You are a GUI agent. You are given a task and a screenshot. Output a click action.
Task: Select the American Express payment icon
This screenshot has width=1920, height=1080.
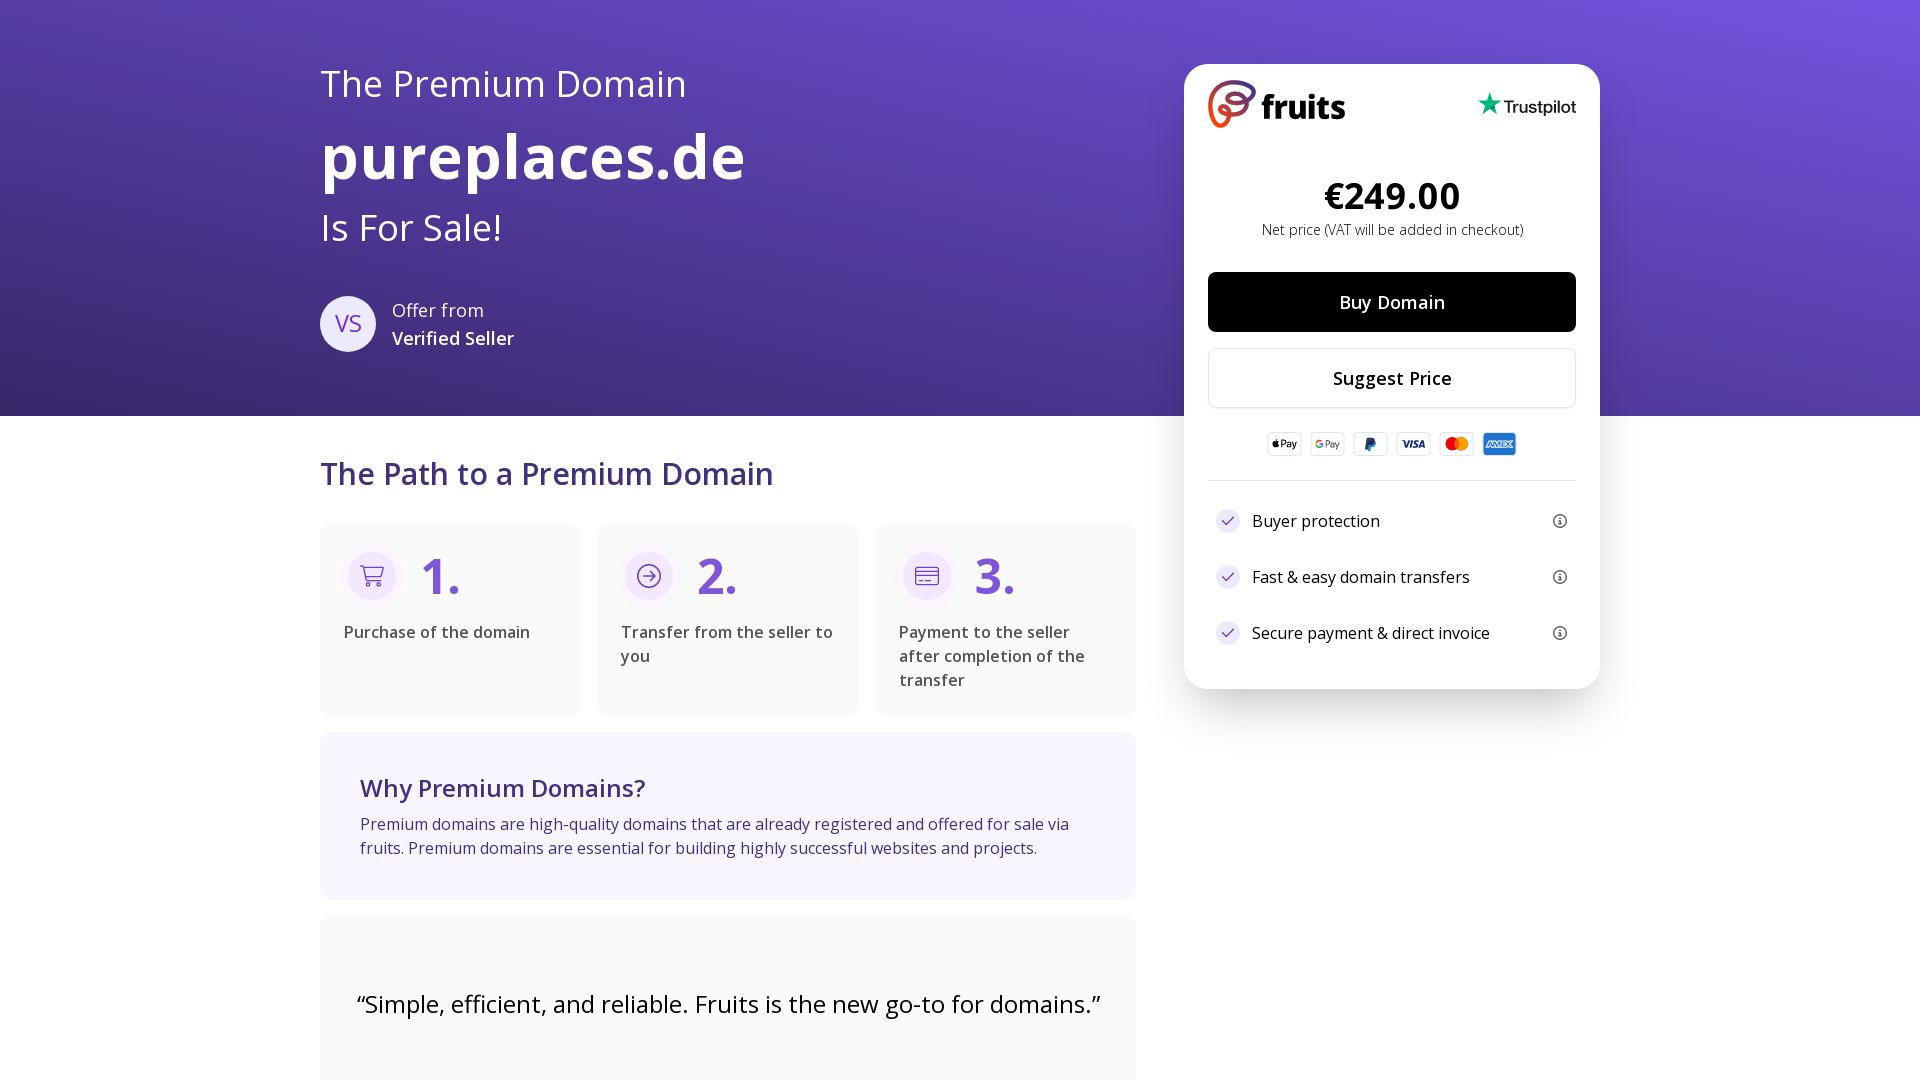pos(1499,444)
